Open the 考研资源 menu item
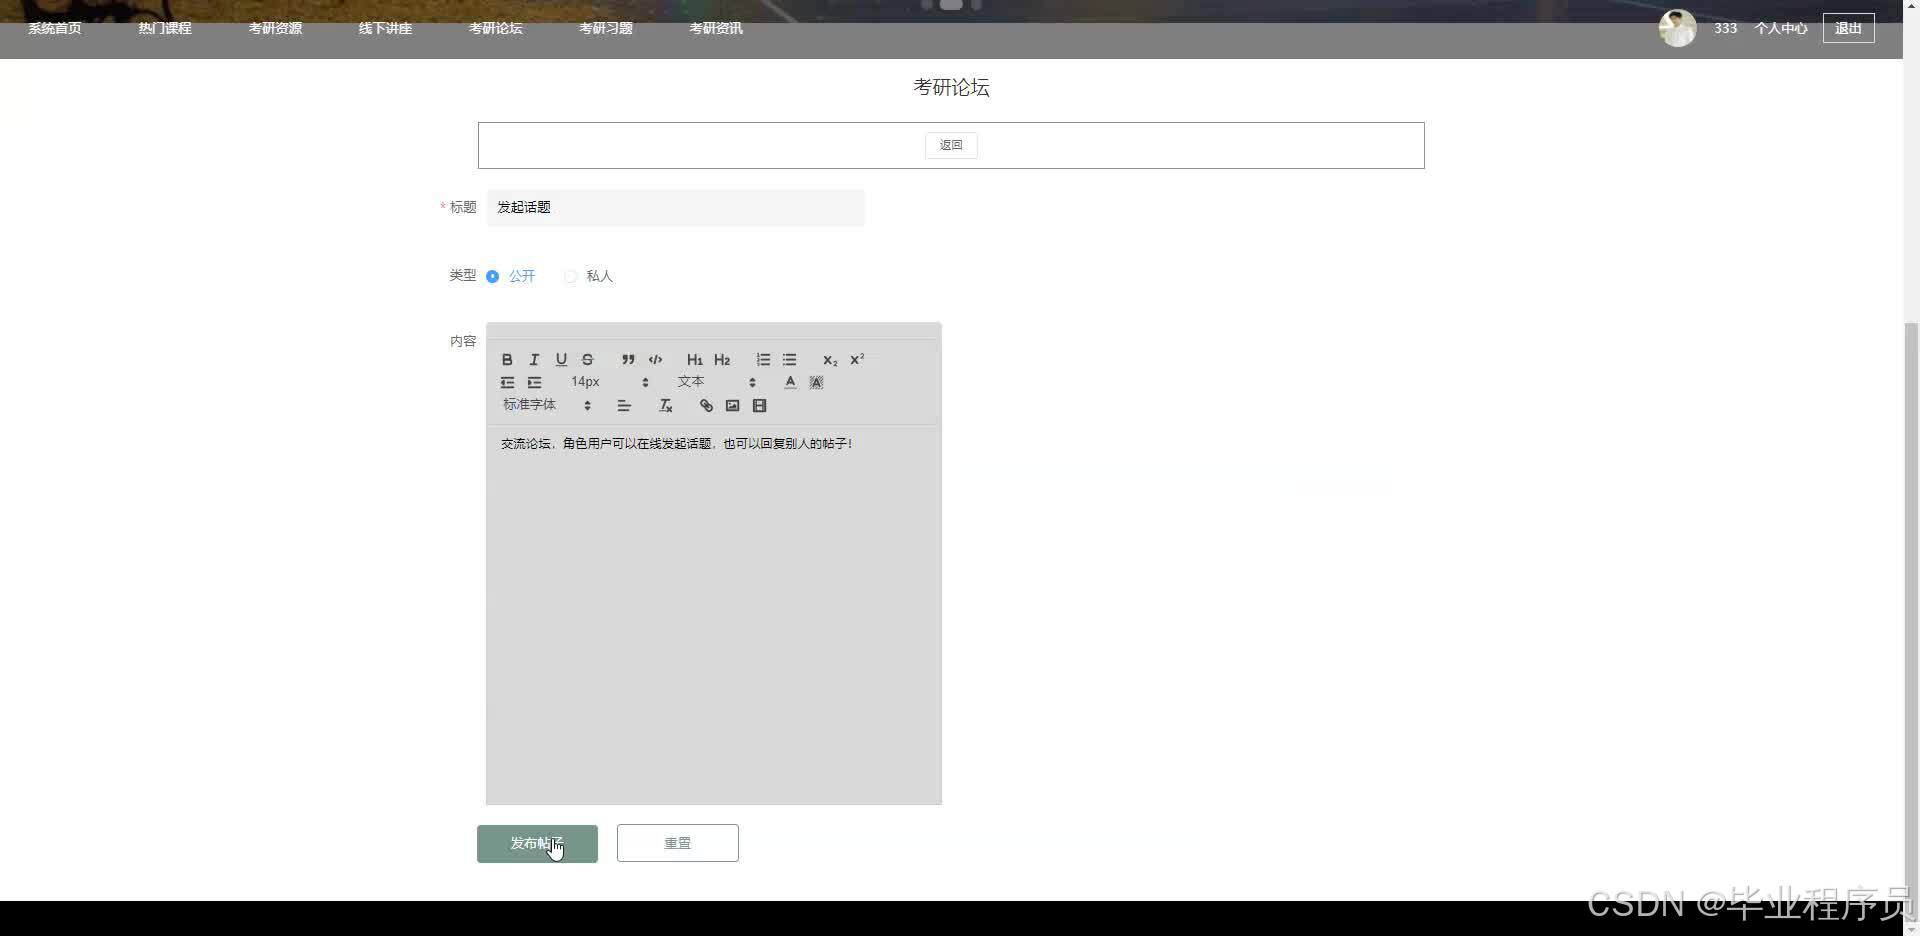 275,28
